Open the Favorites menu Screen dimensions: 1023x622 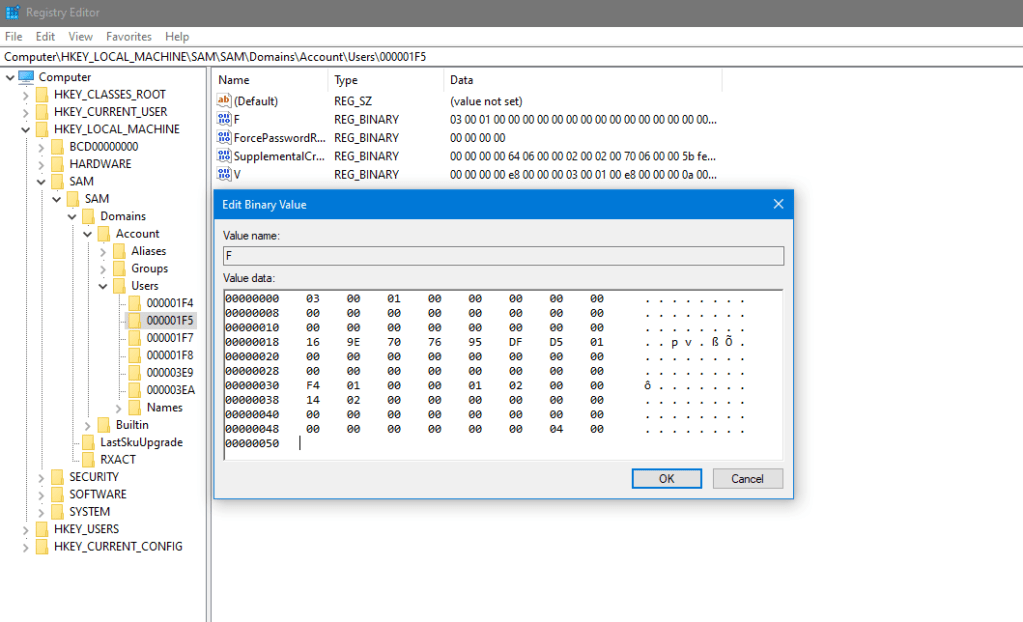point(129,36)
